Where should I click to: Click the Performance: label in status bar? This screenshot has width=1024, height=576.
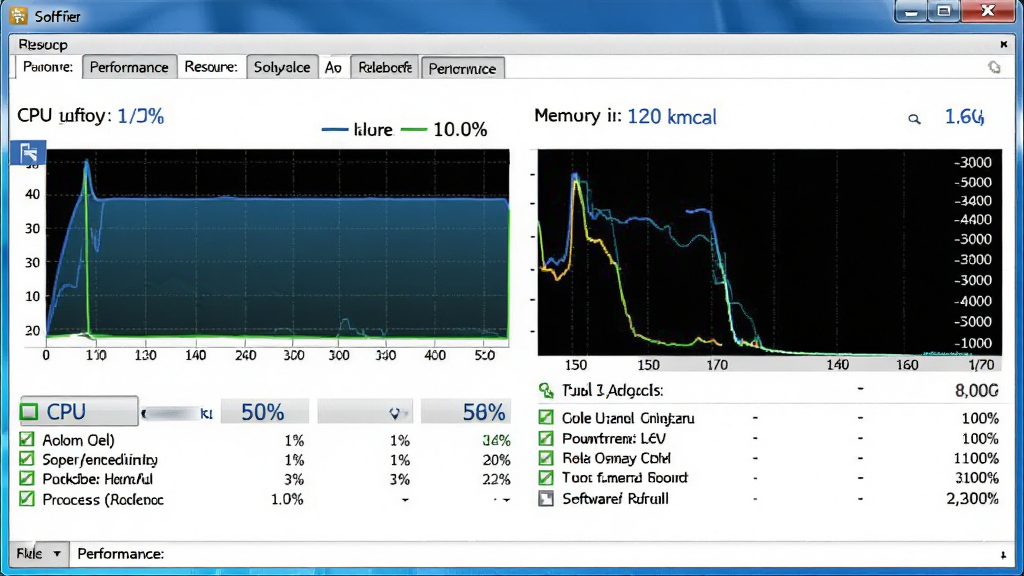tap(121, 554)
